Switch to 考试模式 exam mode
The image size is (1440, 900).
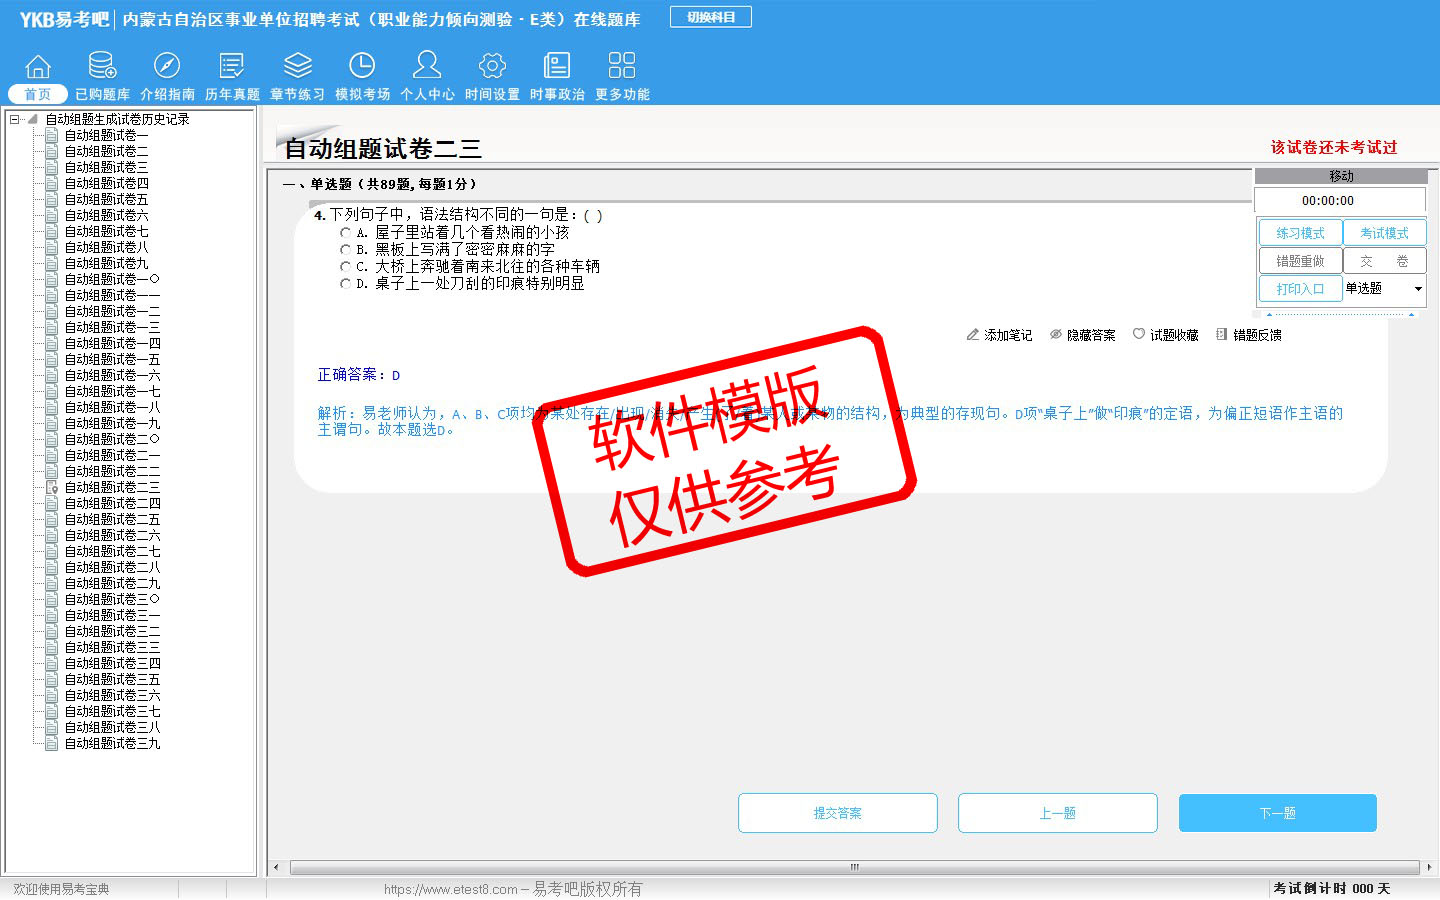[1384, 233]
